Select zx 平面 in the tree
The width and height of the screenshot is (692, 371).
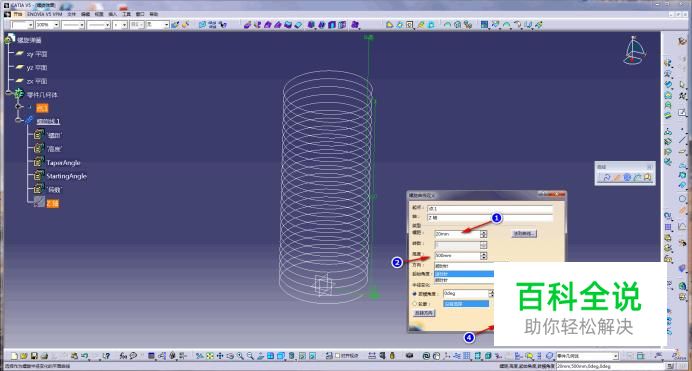coord(37,81)
